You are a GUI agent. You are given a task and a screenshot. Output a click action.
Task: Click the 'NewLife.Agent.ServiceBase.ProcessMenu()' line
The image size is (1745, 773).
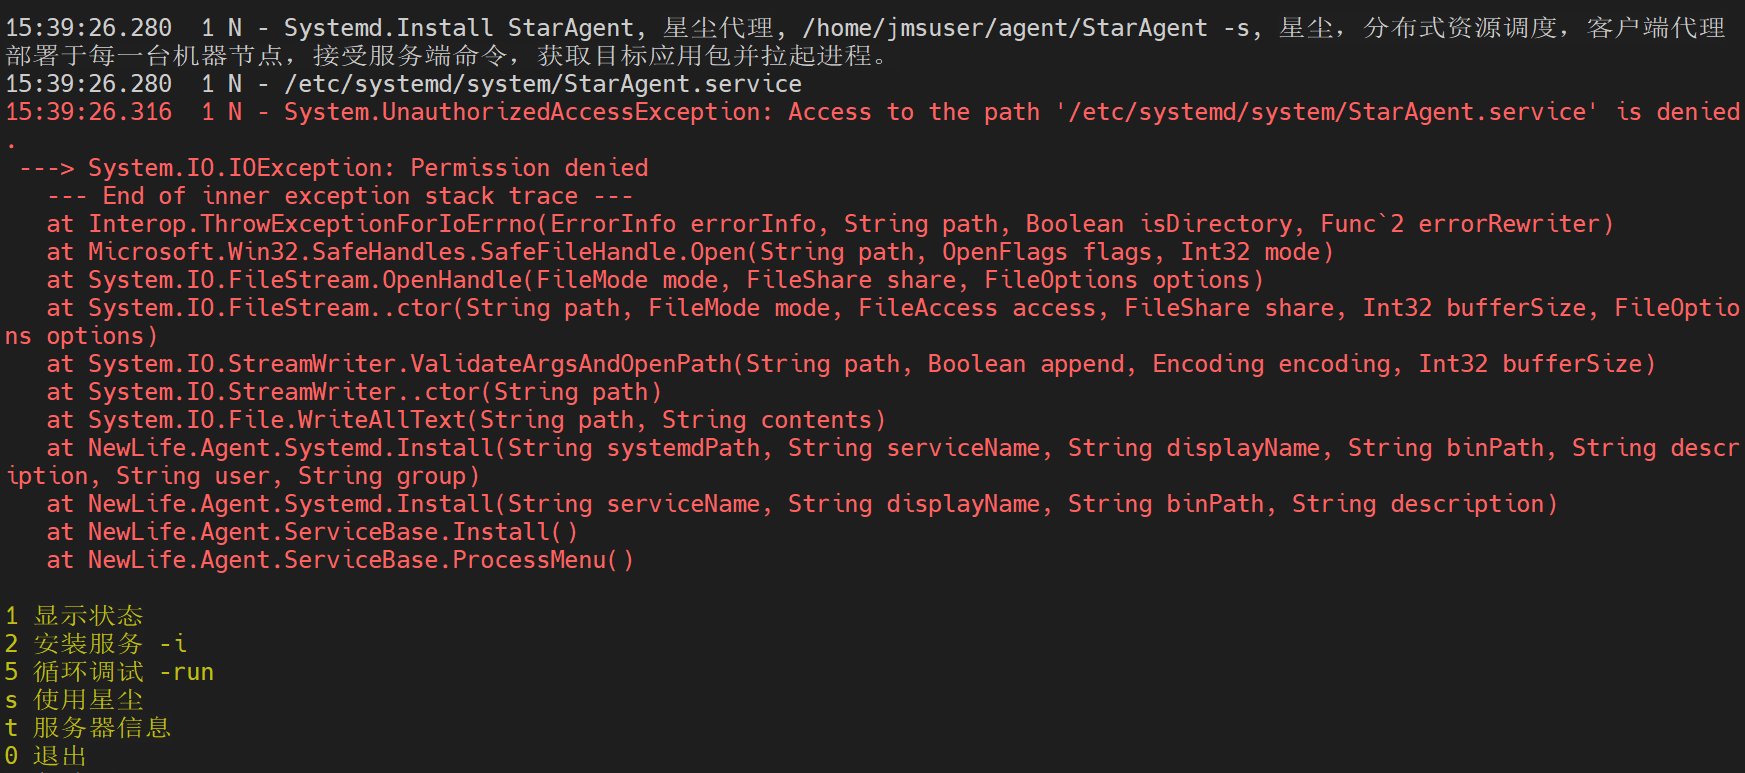click(360, 560)
